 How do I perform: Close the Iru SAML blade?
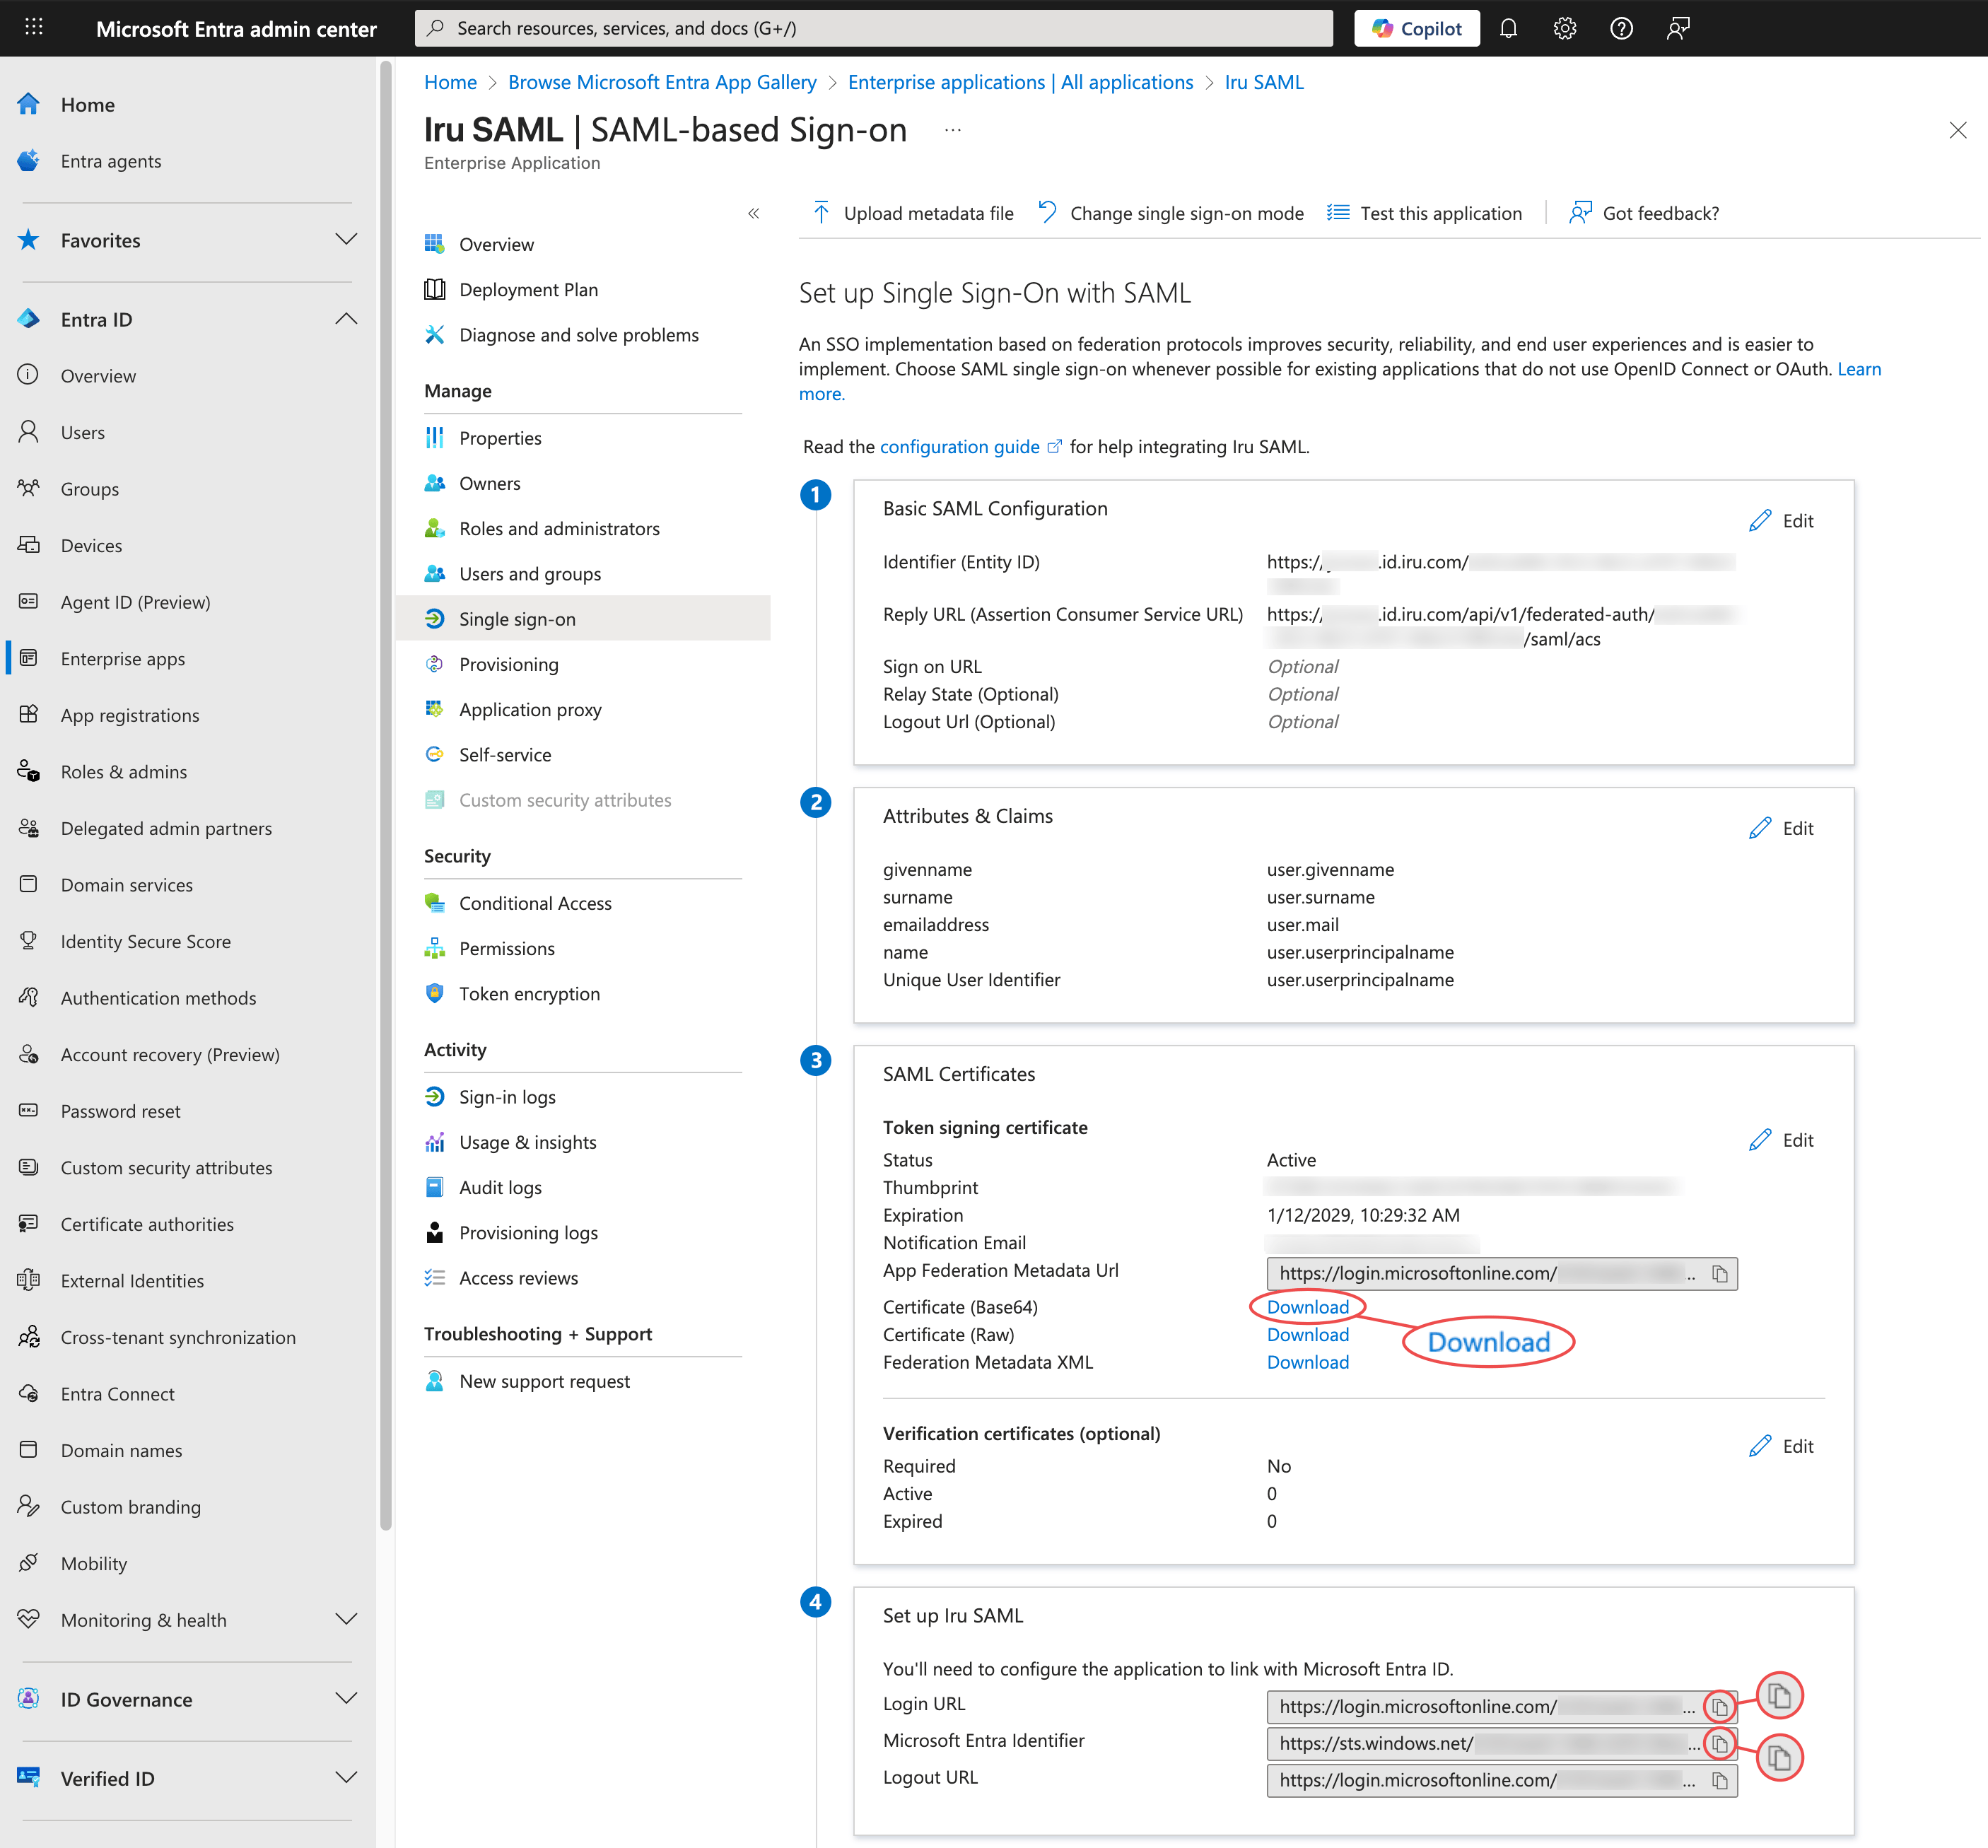pos(1957,130)
